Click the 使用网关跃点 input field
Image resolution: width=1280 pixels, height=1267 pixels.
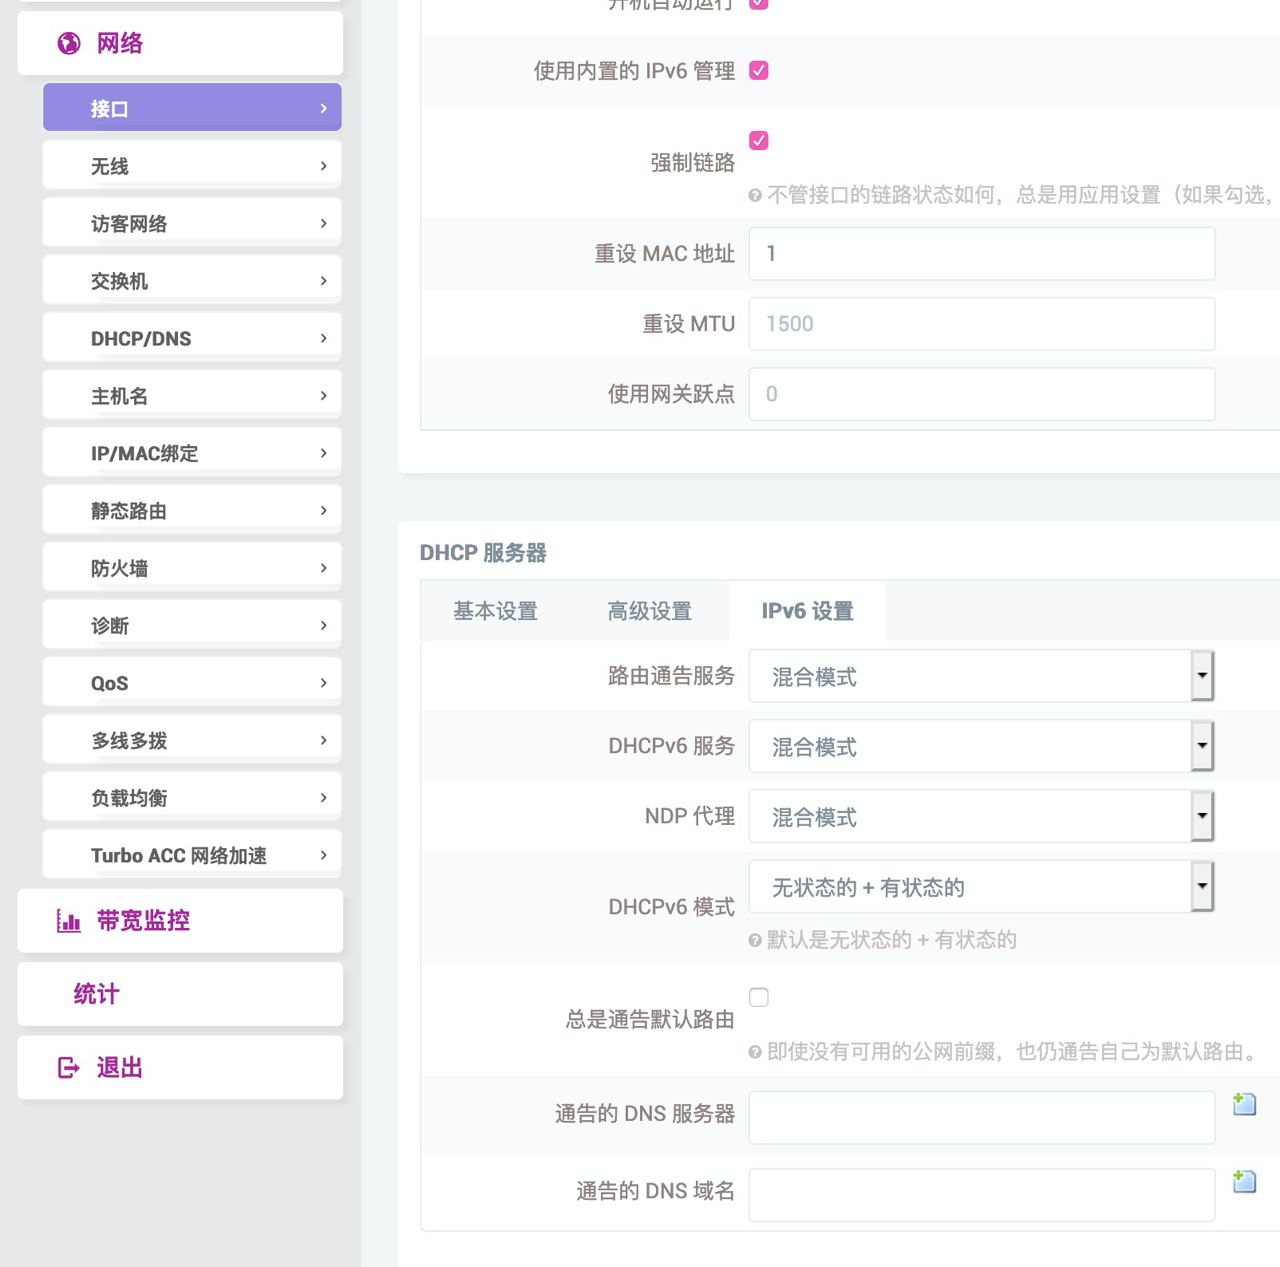[x=982, y=394]
